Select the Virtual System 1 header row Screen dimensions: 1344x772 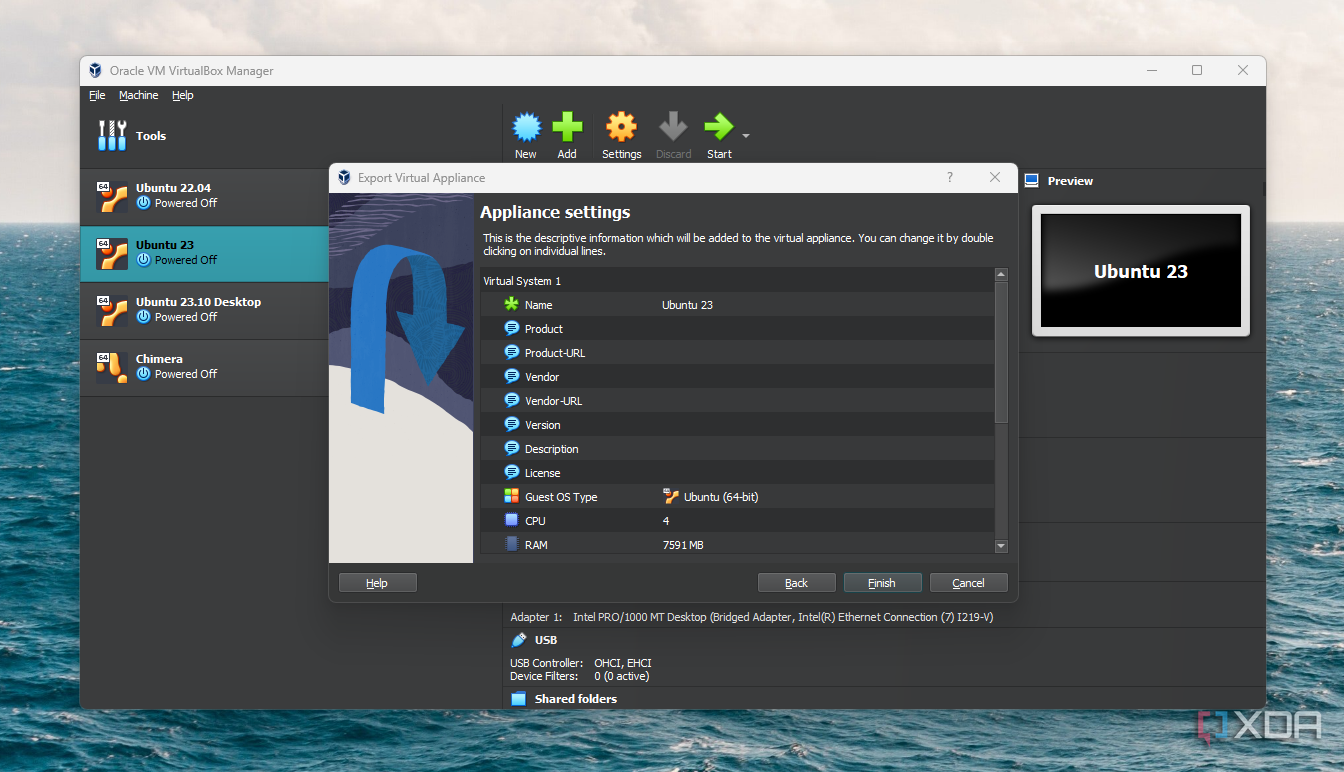click(x=737, y=281)
